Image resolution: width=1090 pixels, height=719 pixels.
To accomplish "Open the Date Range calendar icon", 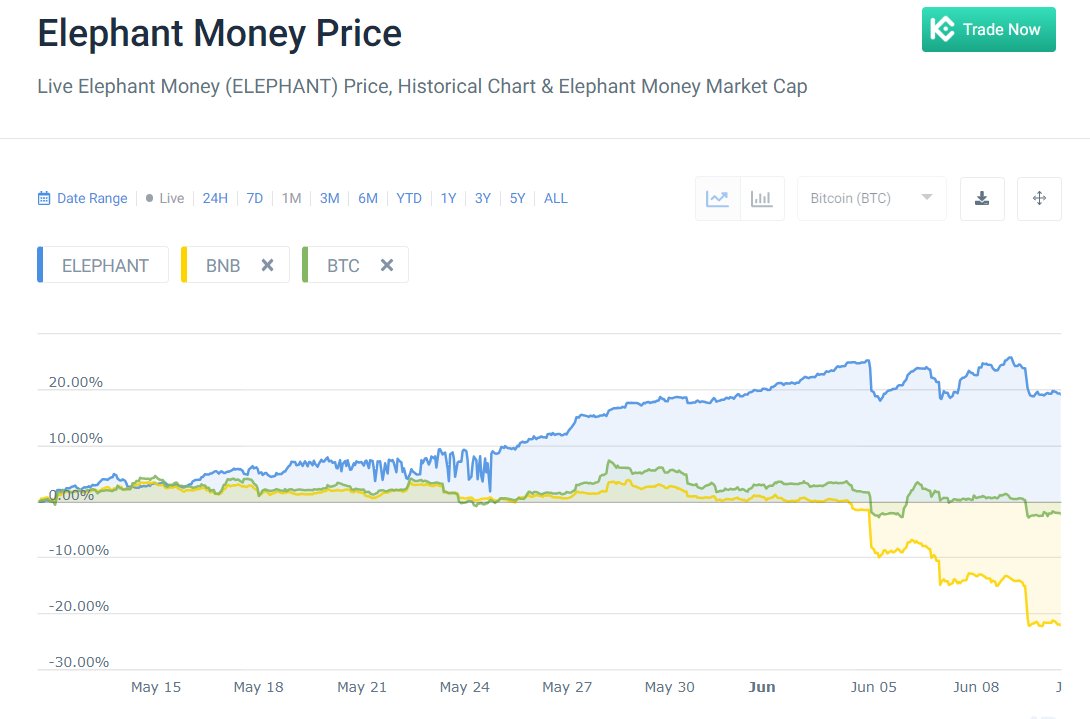I will [x=44, y=198].
